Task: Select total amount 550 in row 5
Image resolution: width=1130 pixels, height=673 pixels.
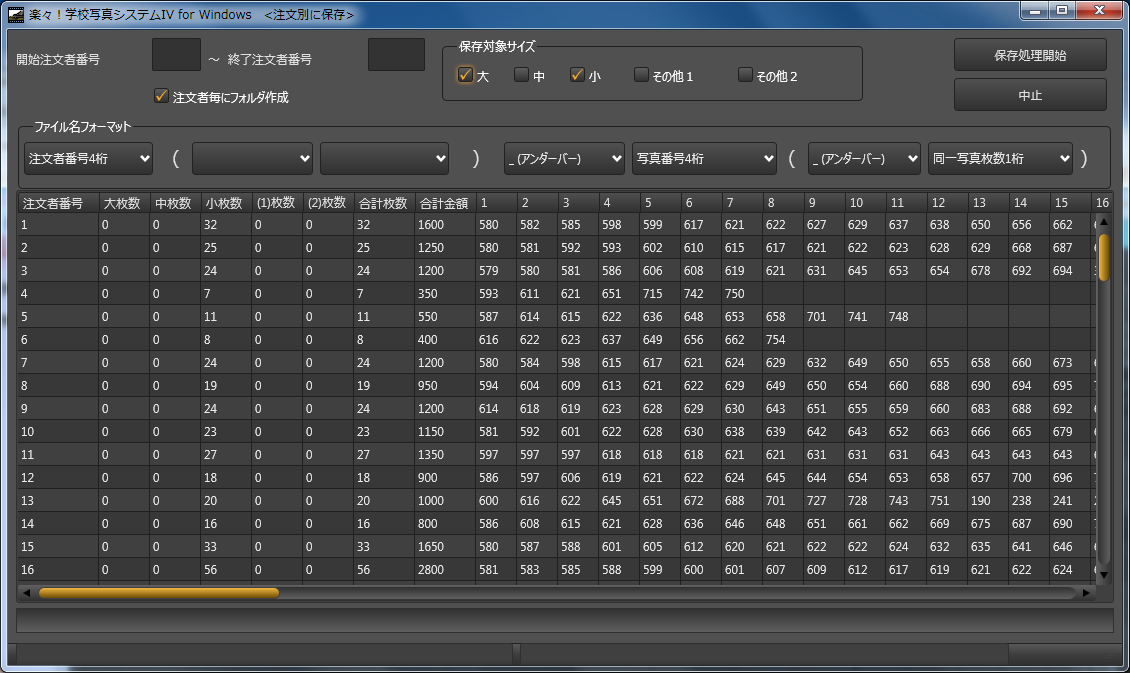Action: (x=445, y=317)
